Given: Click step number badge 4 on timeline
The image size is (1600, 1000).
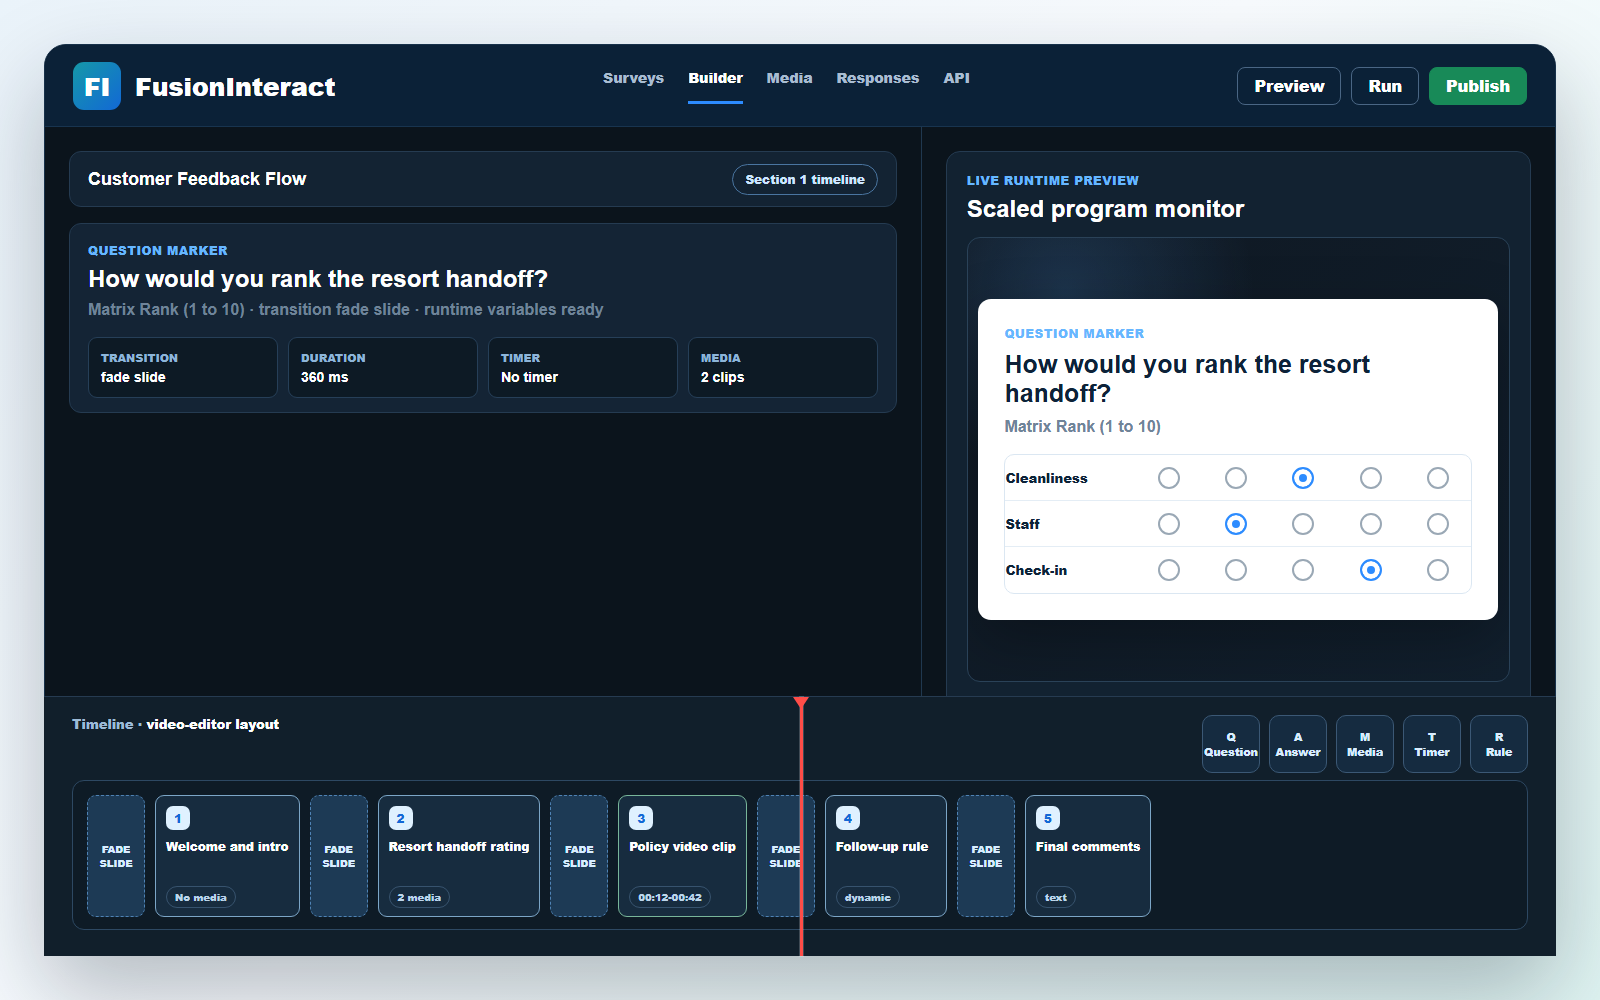Looking at the screenshot, I should [x=848, y=818].
